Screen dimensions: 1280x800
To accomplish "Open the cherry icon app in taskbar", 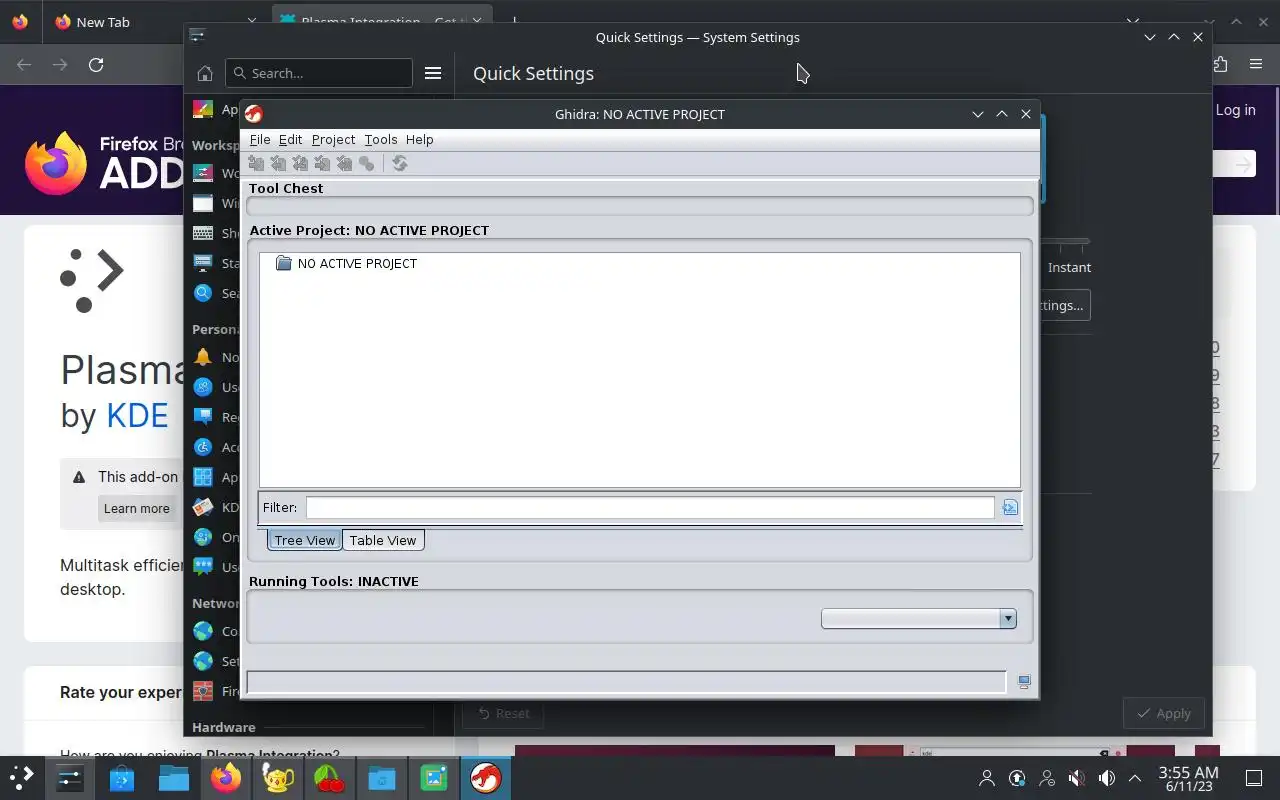I will (329, 777).
